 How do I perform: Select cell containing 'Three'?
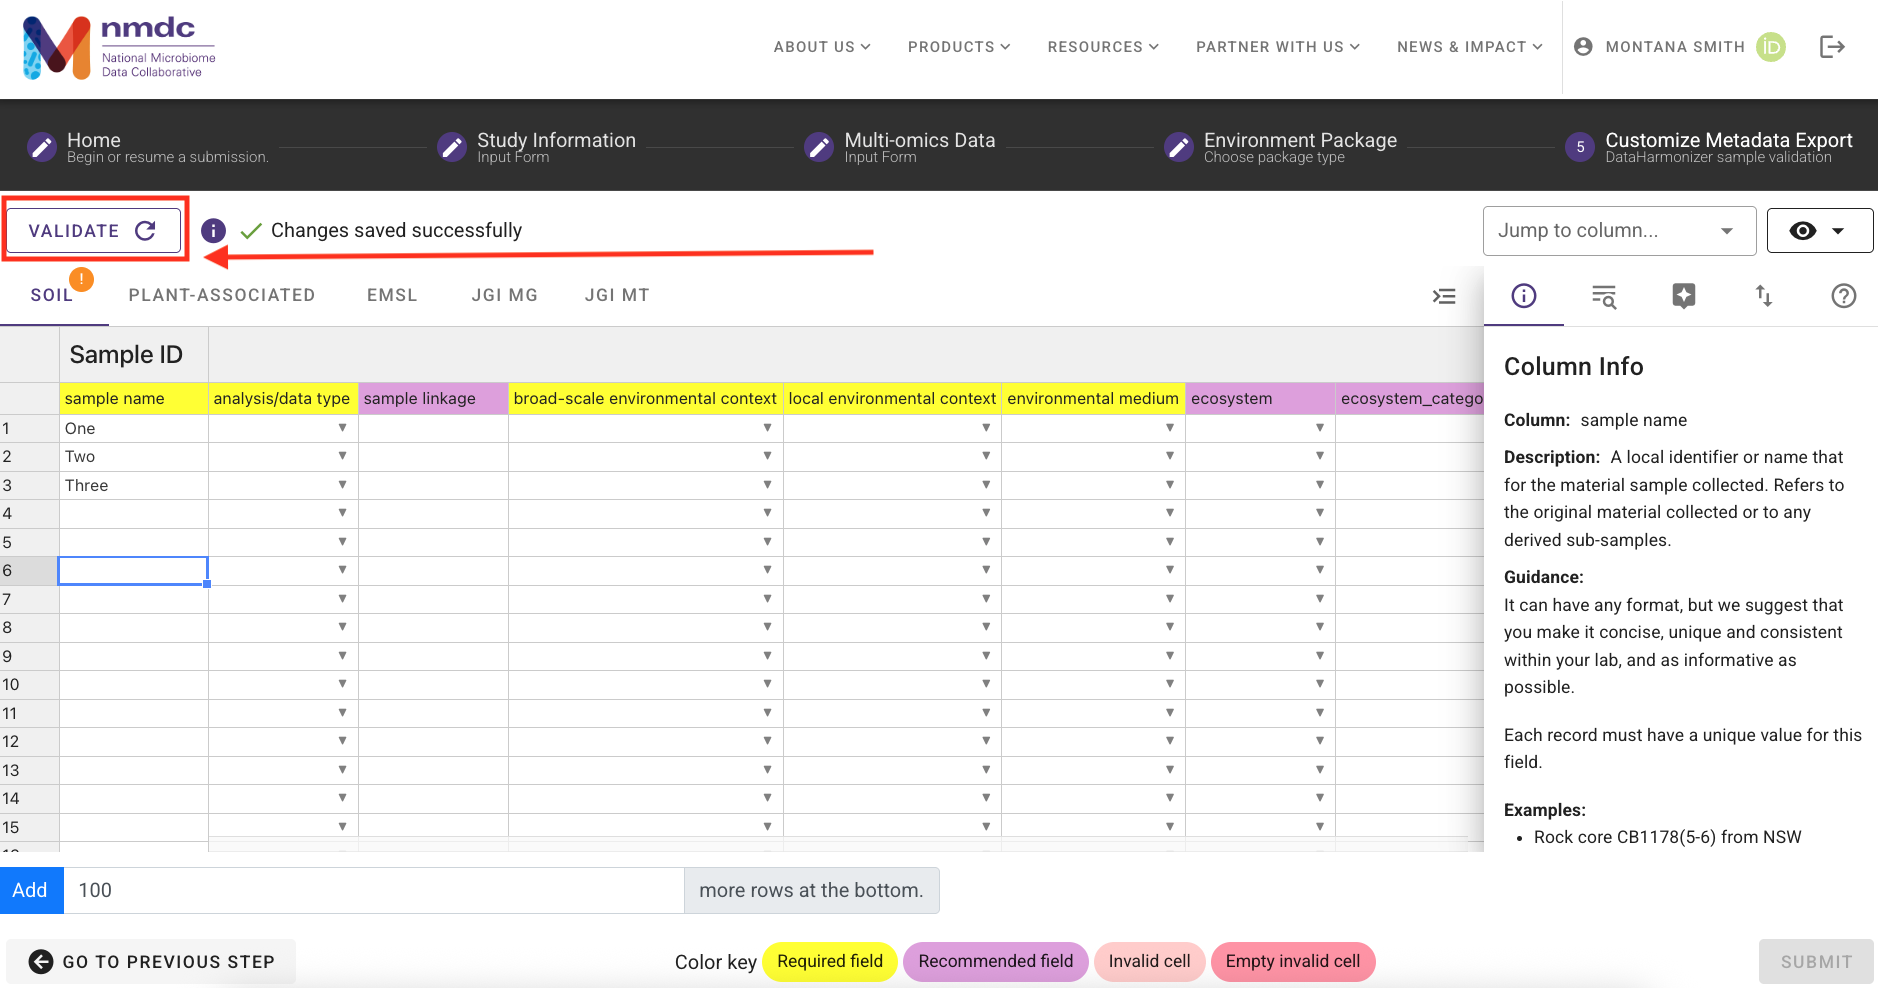(x=133, y=485)
